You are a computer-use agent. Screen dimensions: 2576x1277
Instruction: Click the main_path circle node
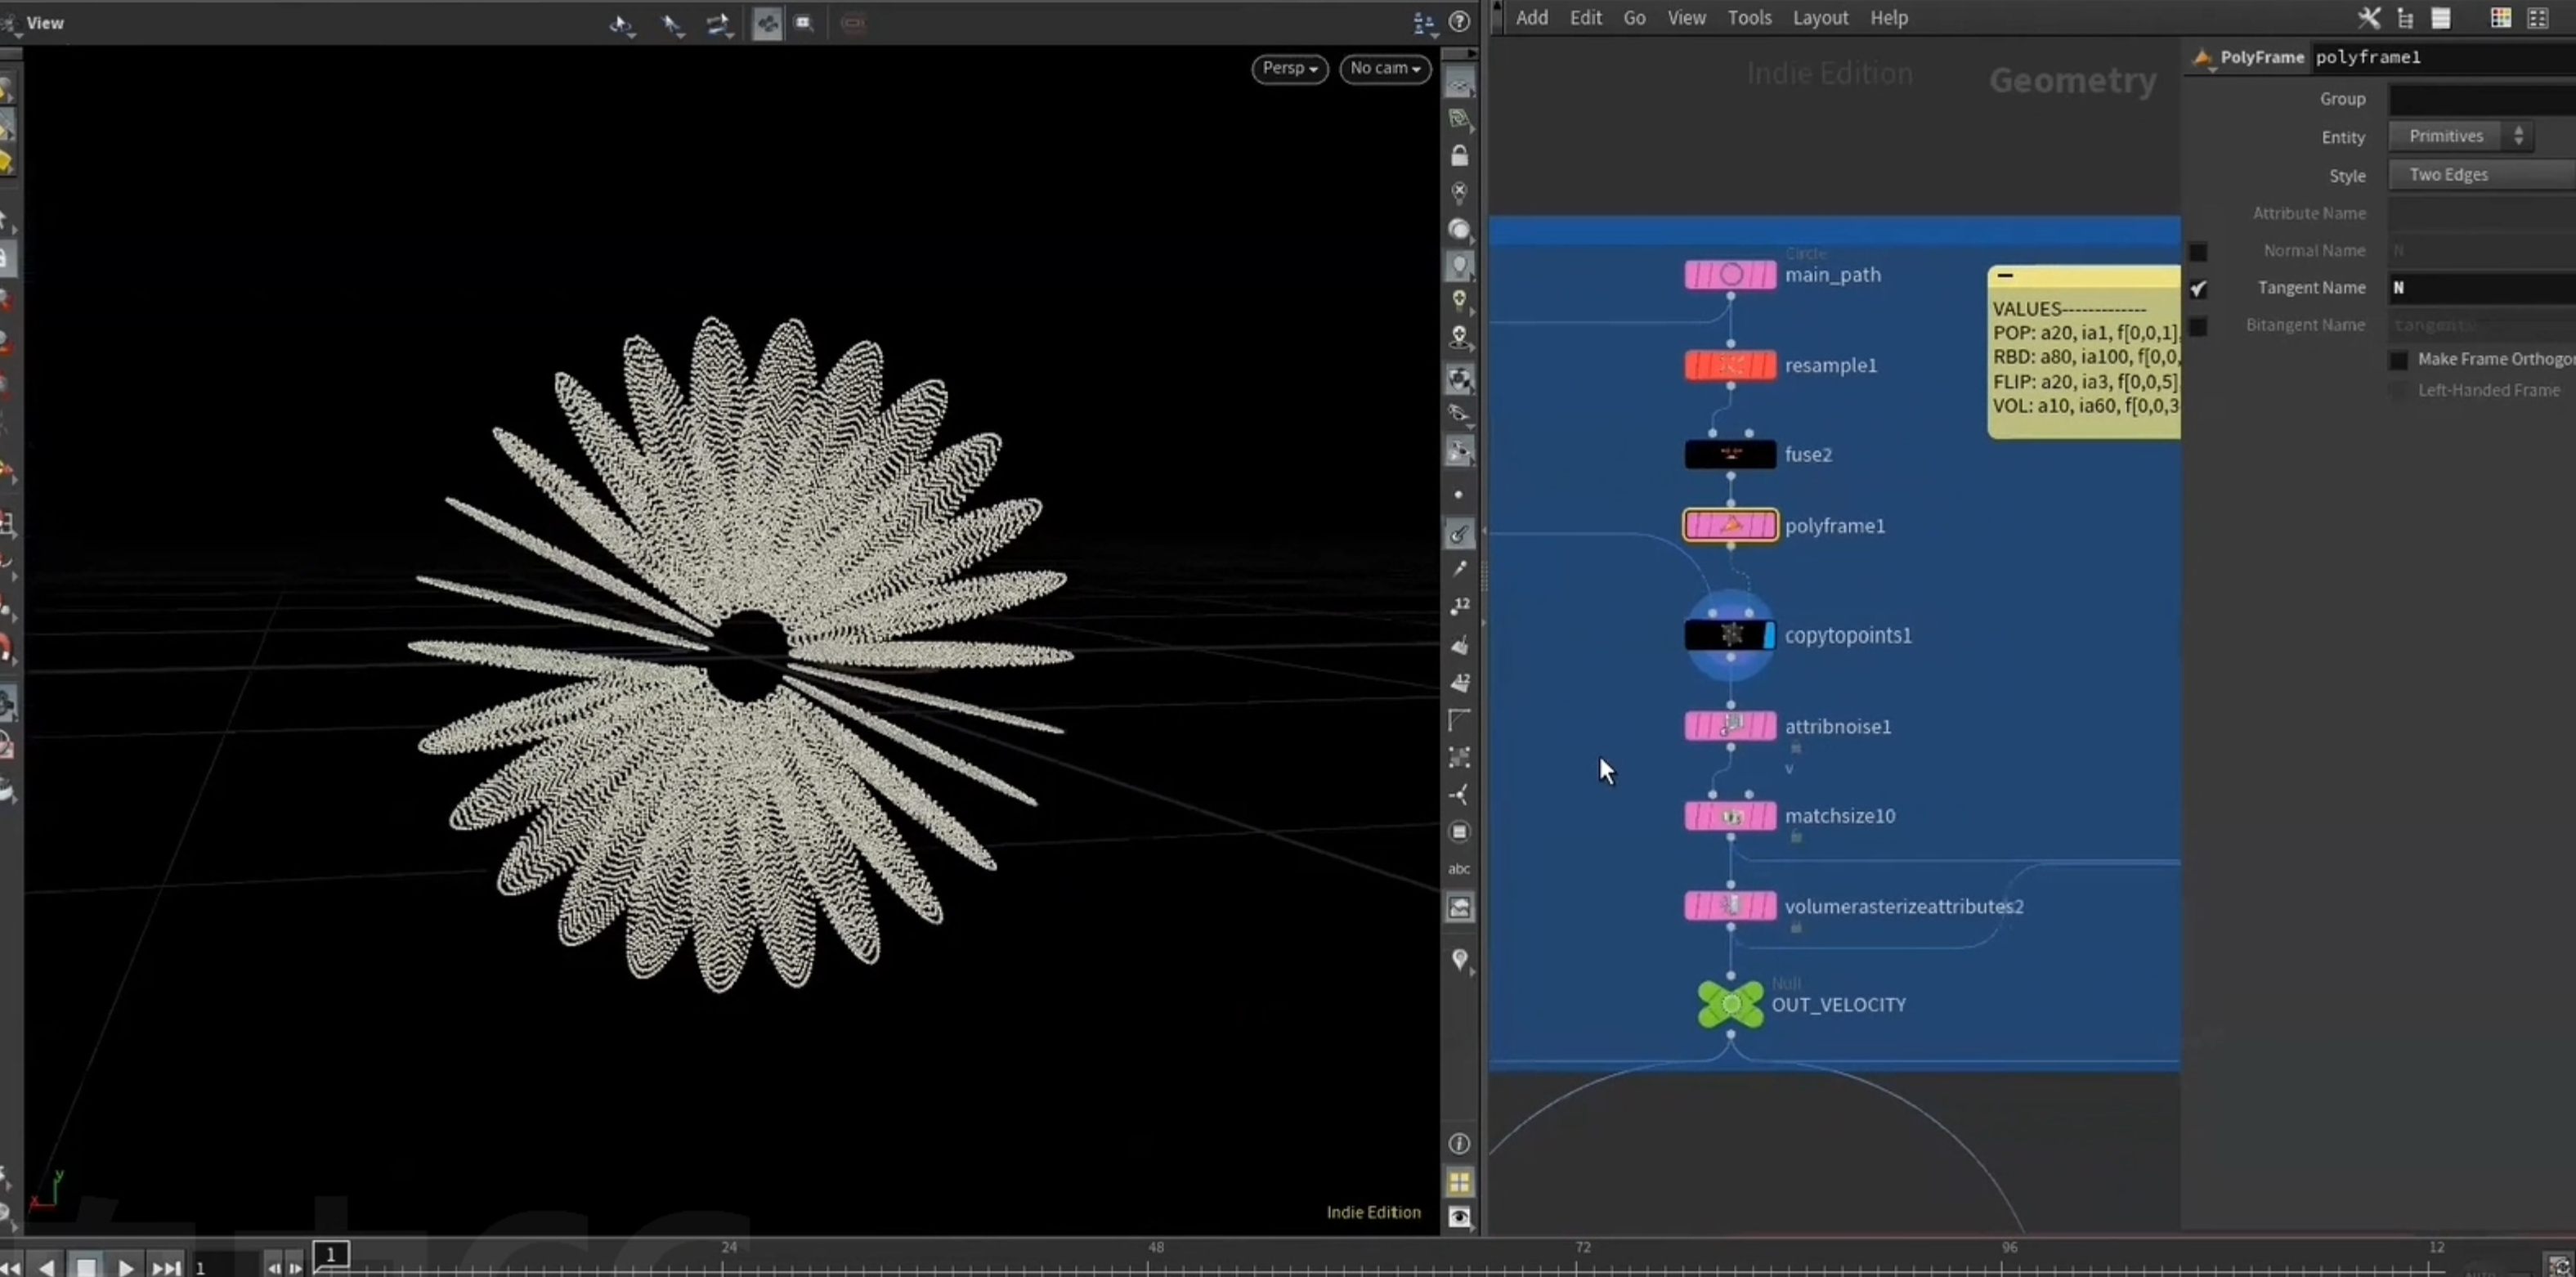pyautogui.click(x=1730, y=274)
